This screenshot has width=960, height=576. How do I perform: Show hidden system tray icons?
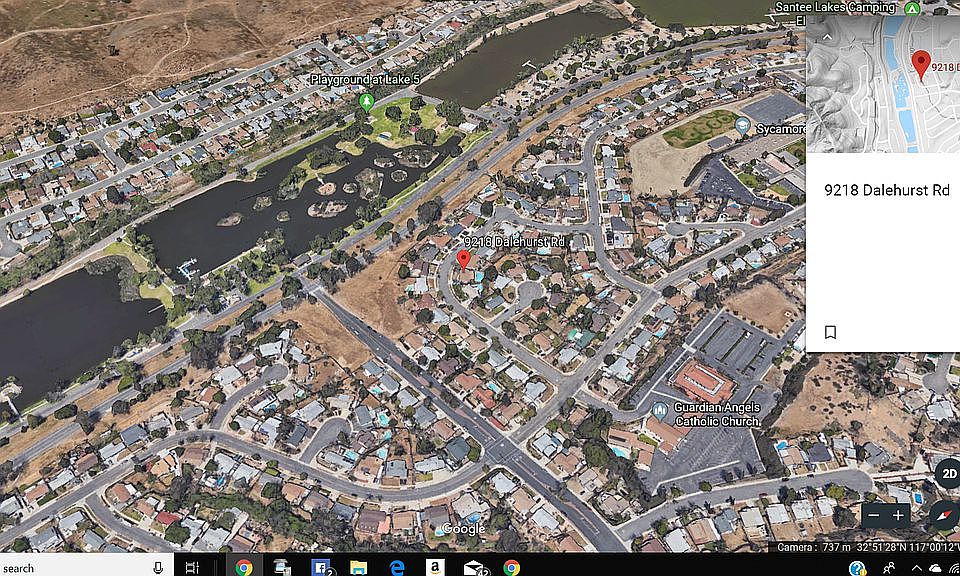(917, 568)
